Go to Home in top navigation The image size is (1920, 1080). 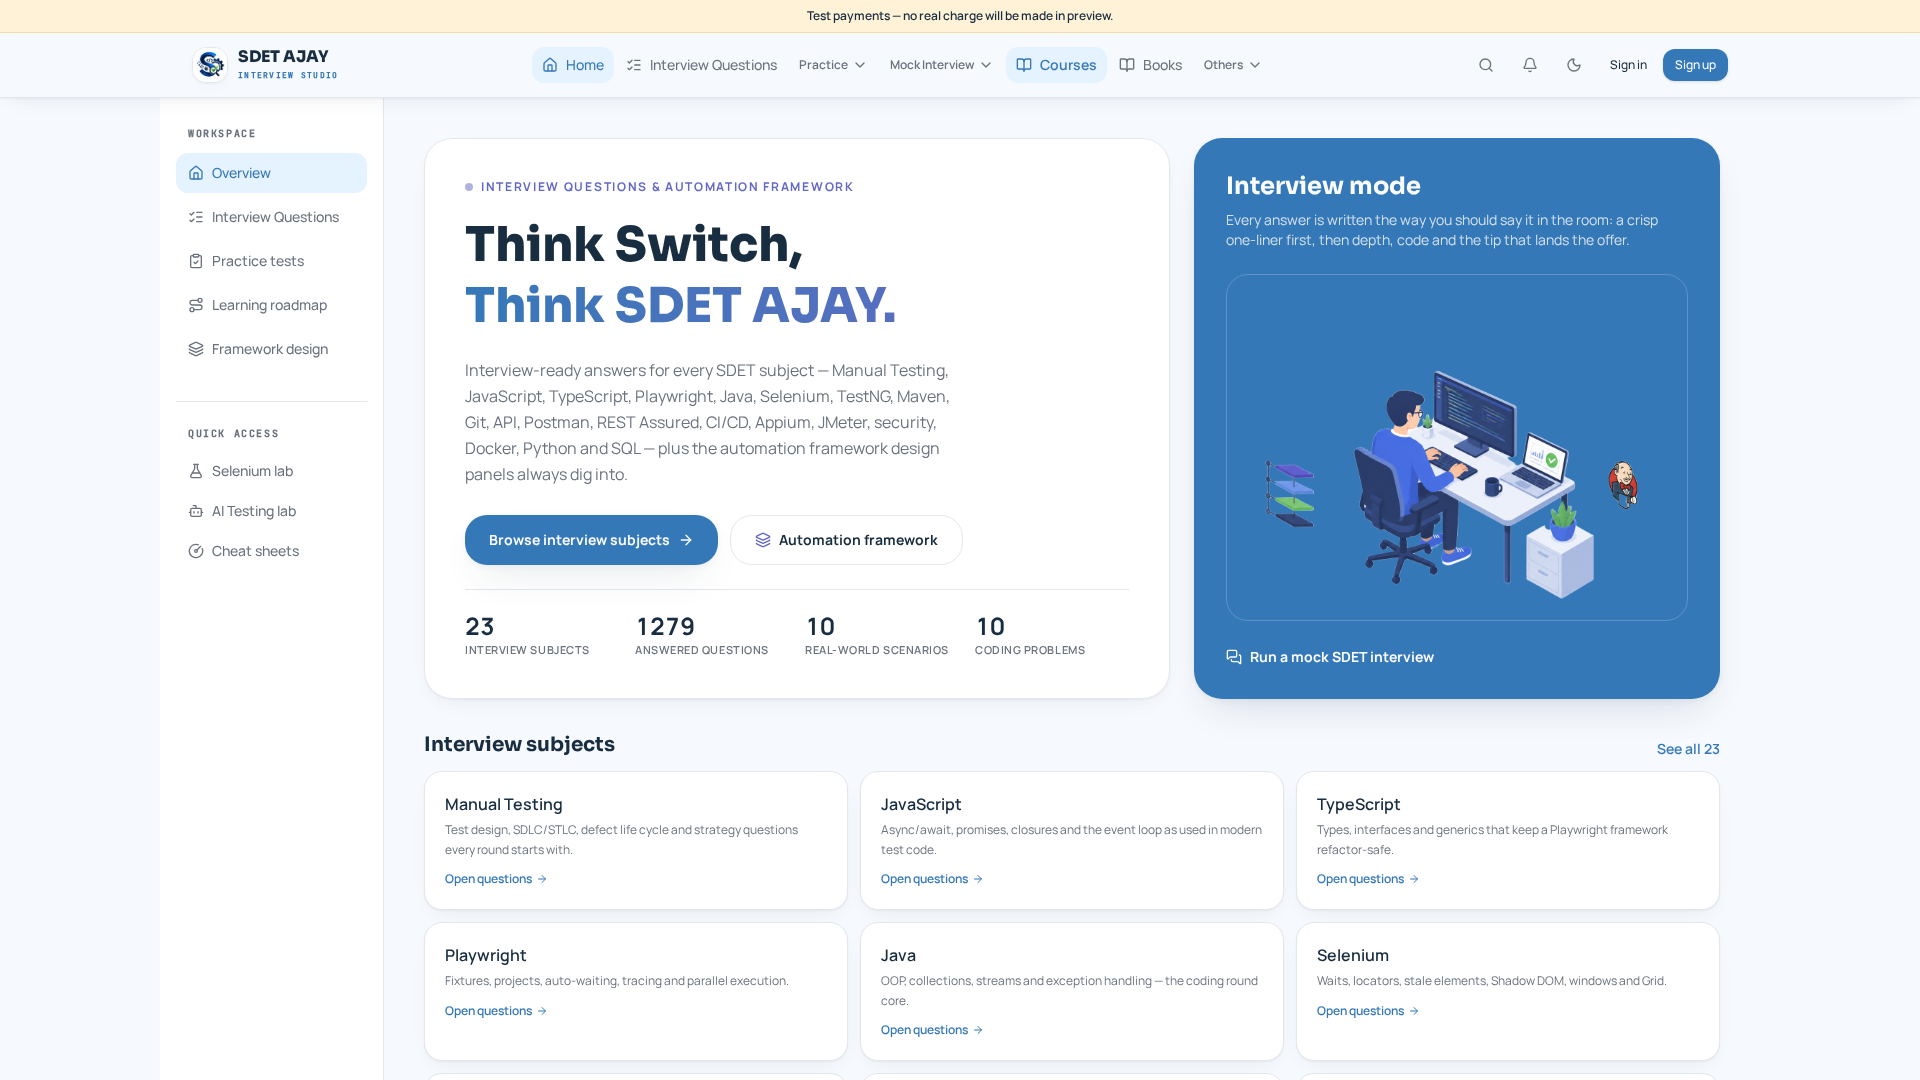coord(573,65)
